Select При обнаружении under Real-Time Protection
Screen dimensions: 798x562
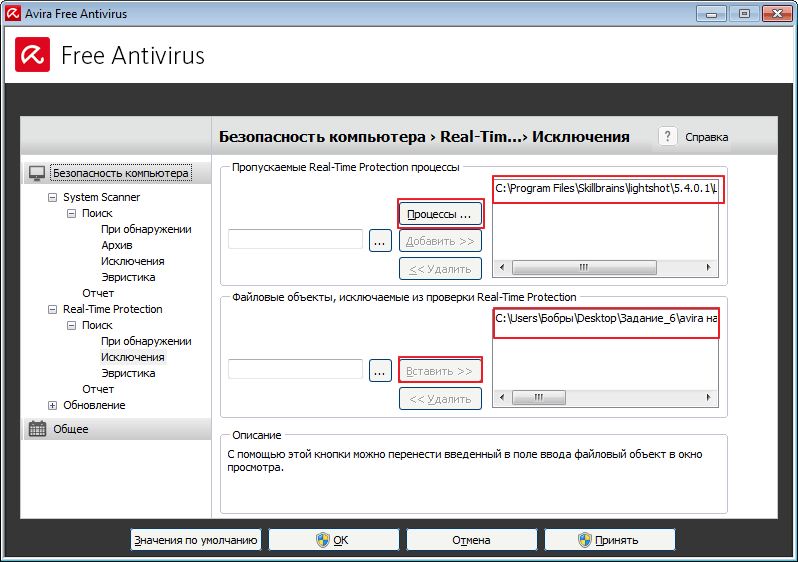tap(146, 341)
